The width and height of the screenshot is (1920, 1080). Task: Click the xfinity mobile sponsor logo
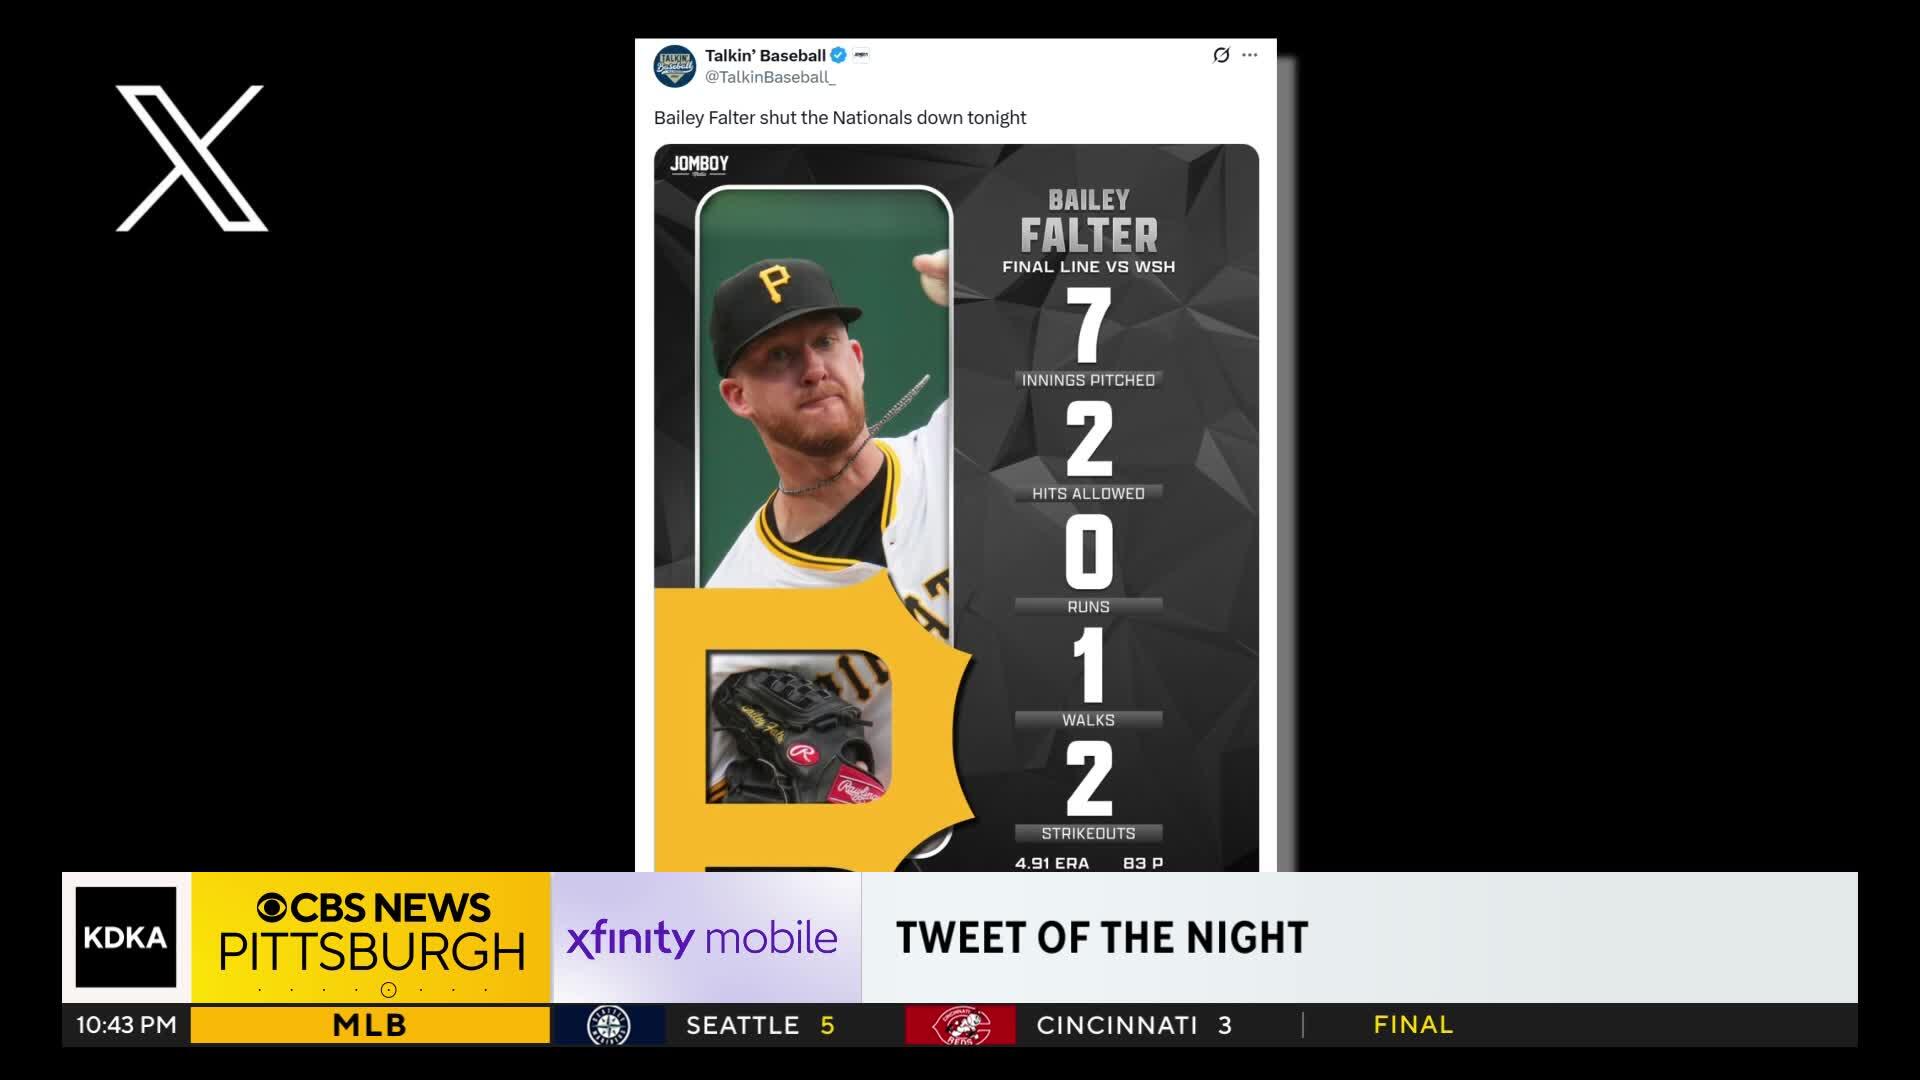click(x=702, y=938)
